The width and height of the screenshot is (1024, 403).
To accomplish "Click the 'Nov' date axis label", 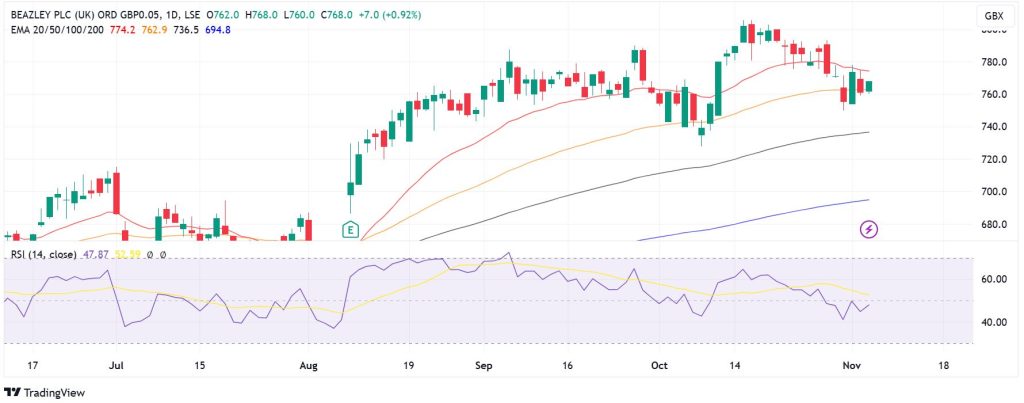I will click(x=852, y=365).
